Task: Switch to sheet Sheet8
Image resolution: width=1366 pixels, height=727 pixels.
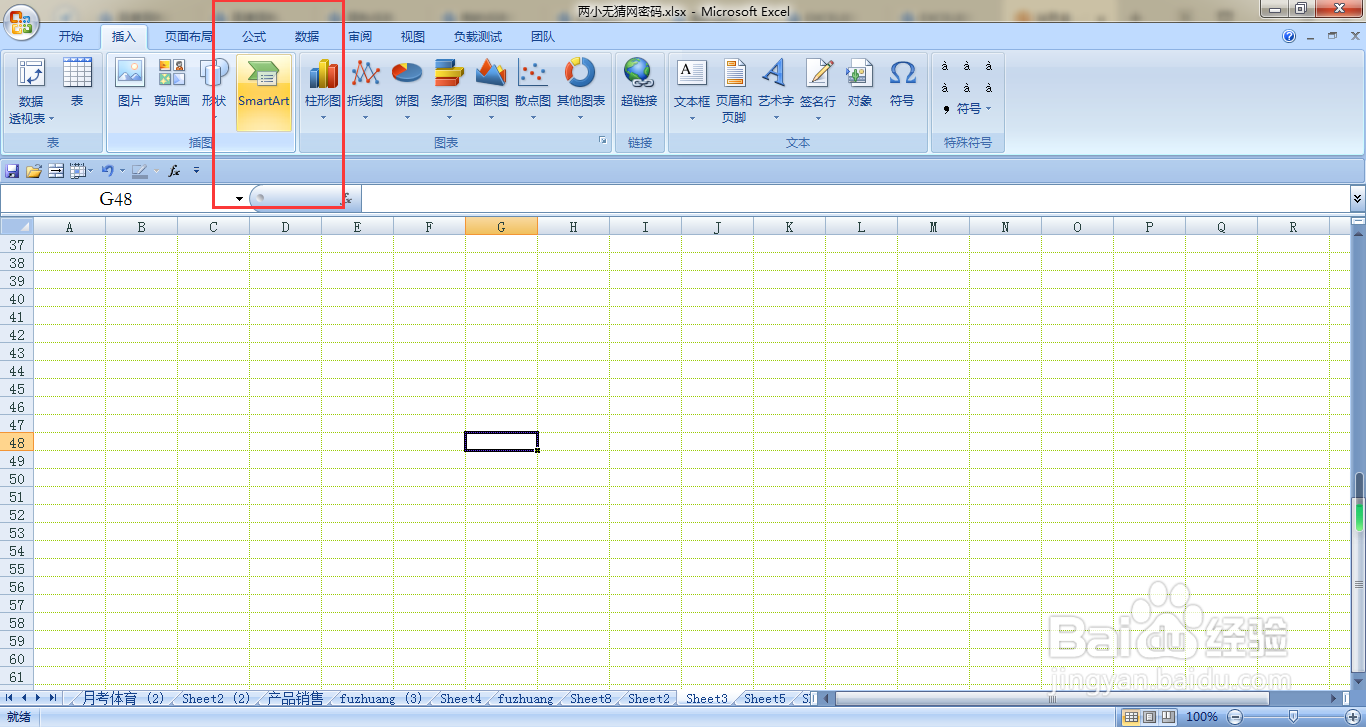Action: point(591,698)
